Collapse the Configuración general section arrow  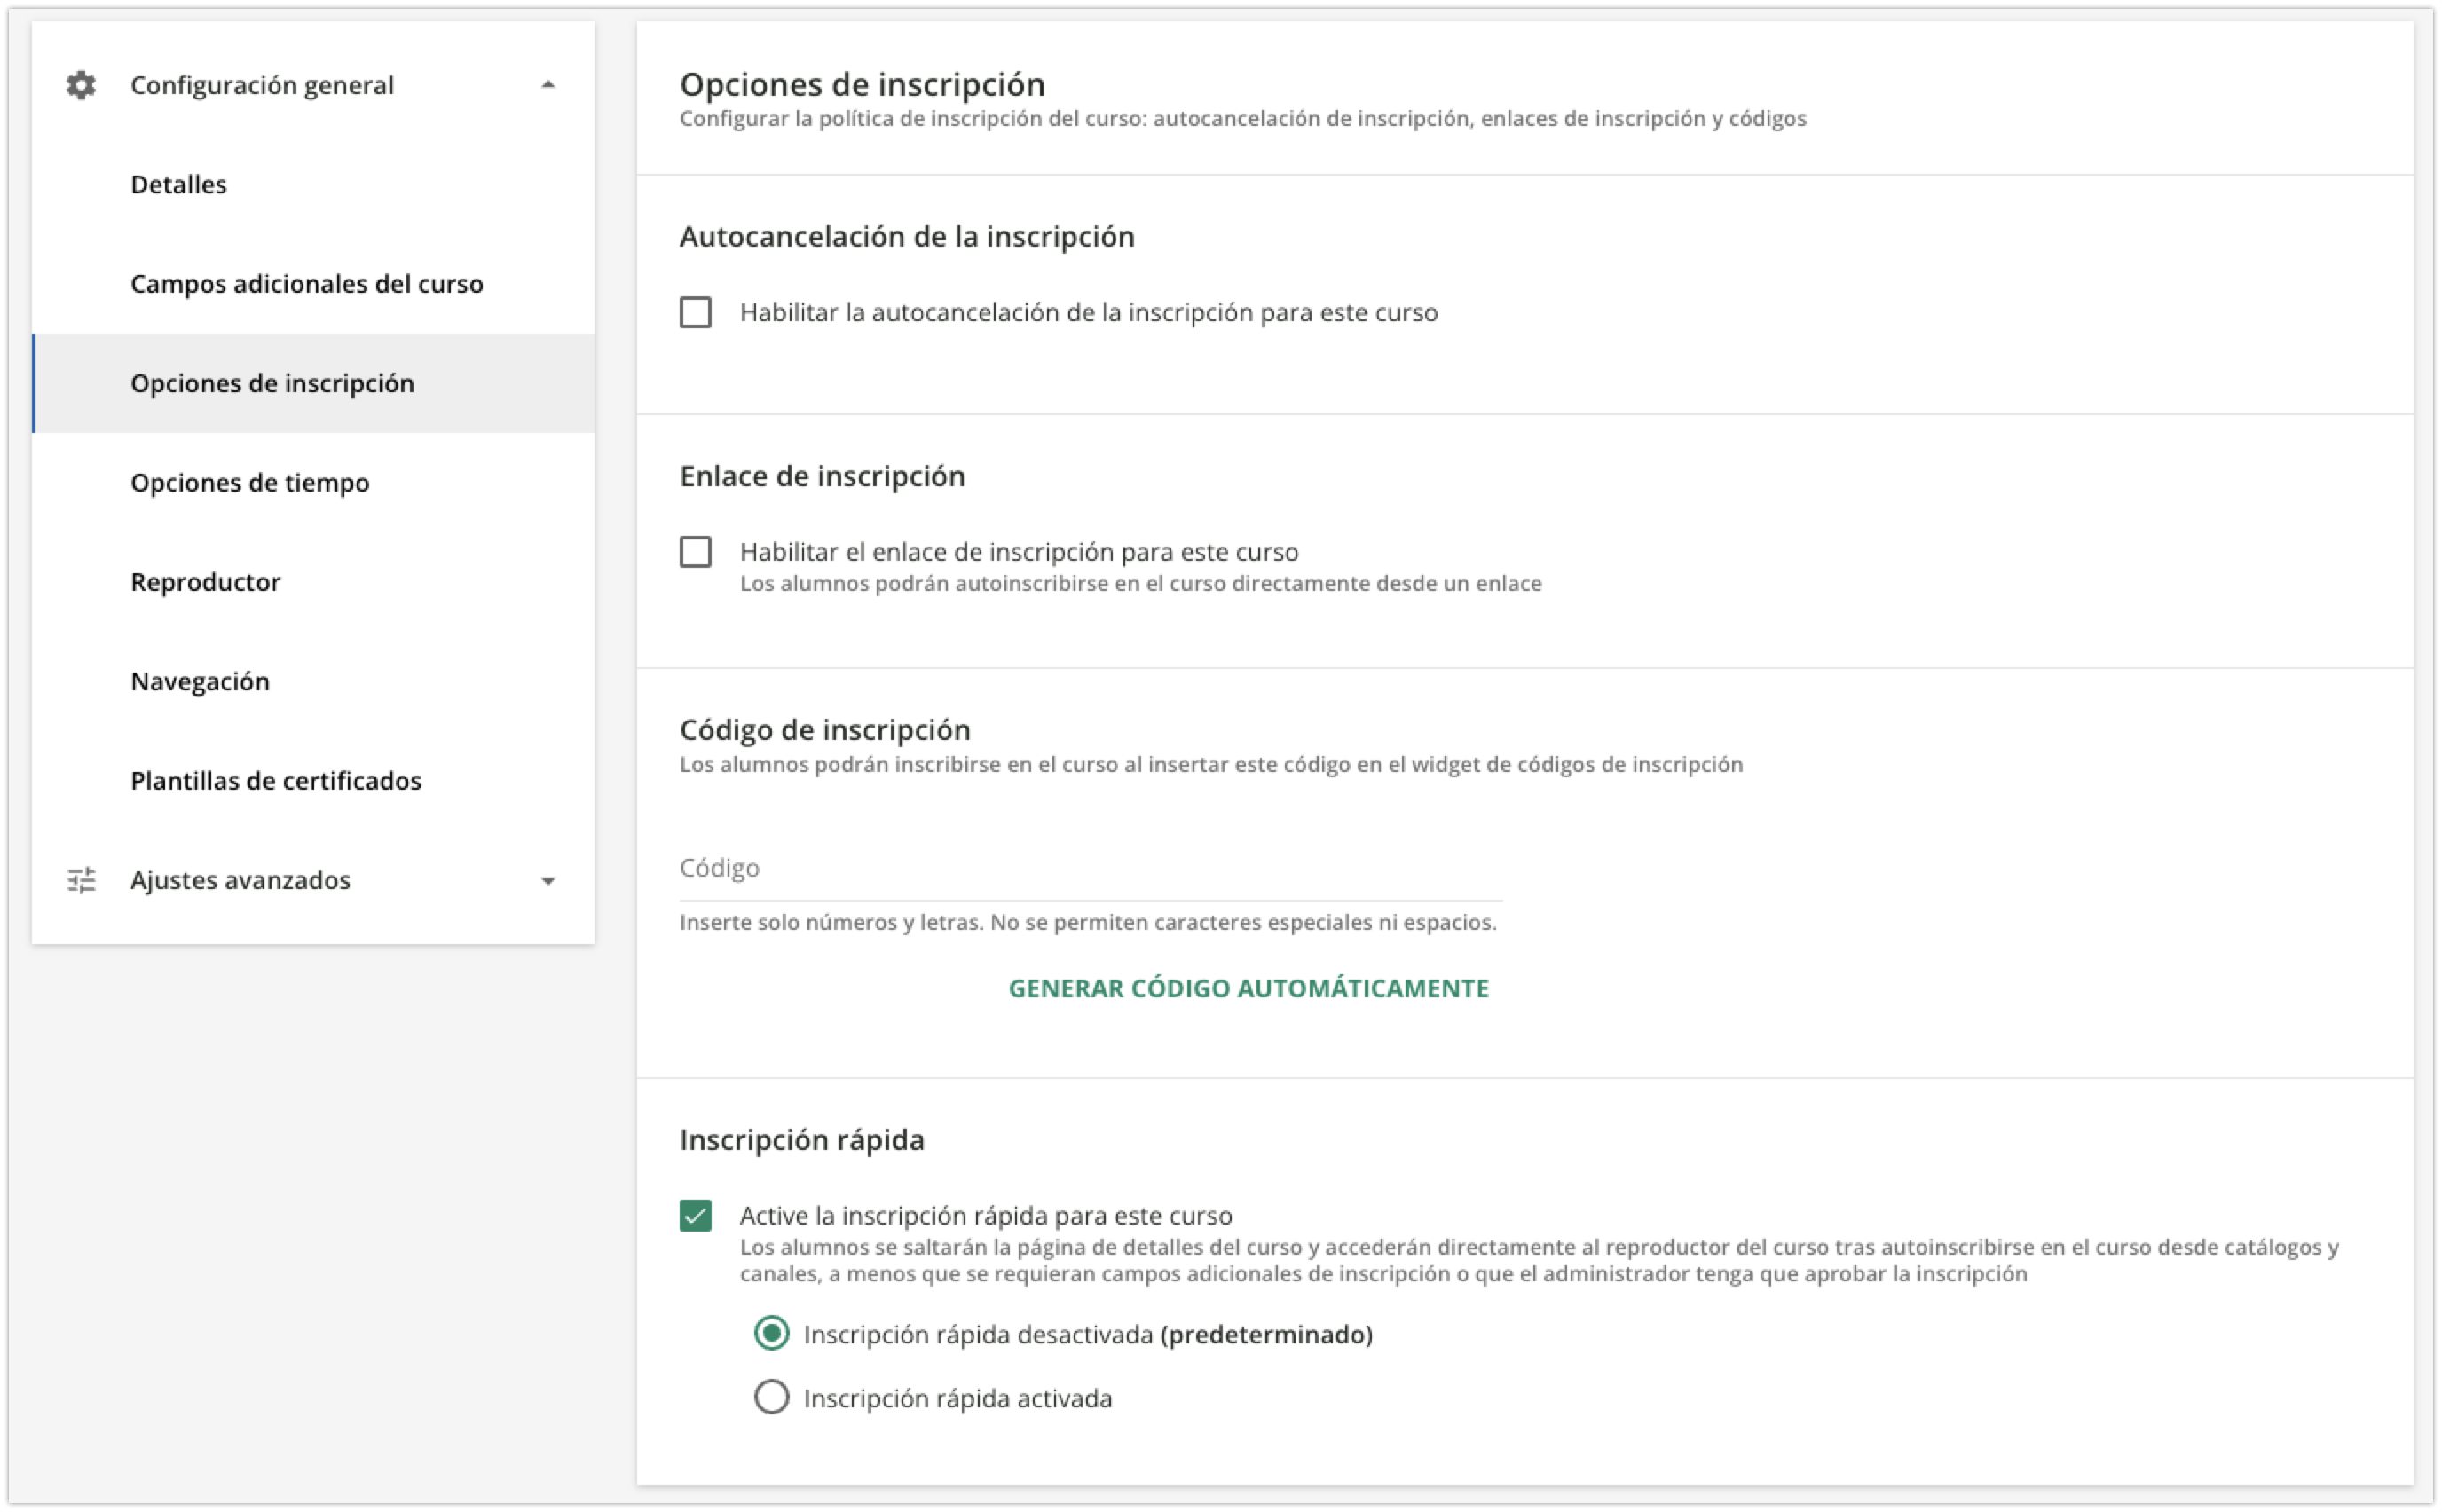coord(548,85)
